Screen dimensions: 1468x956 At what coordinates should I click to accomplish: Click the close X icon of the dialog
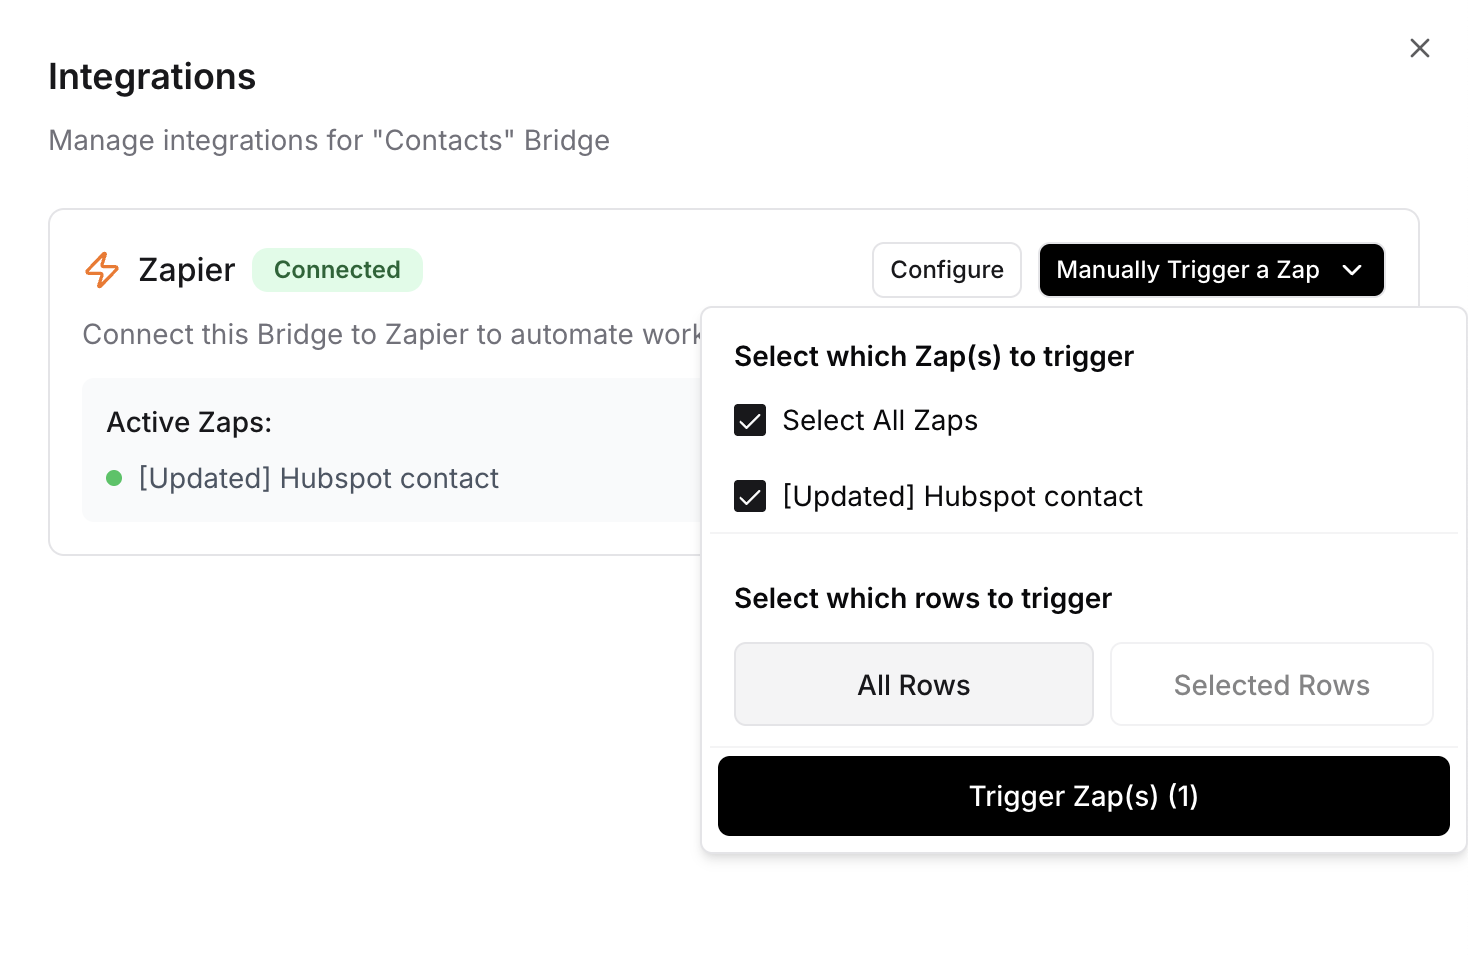(1419, 47)
